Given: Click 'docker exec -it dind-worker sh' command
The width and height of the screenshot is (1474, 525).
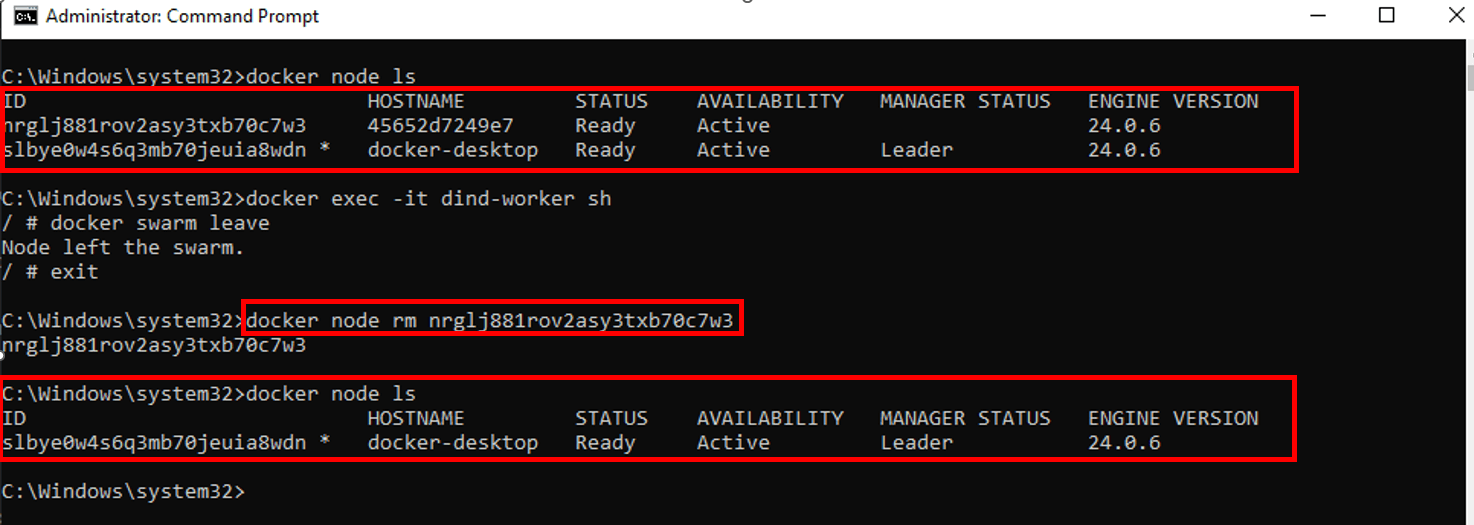Looking at the screenshot, I should (x=429, y=199).
